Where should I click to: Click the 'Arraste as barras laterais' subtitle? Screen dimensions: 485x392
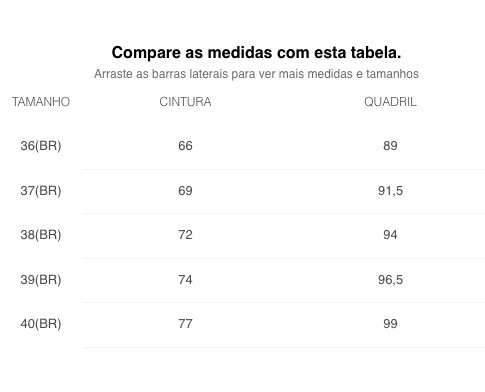coord(256,74)
